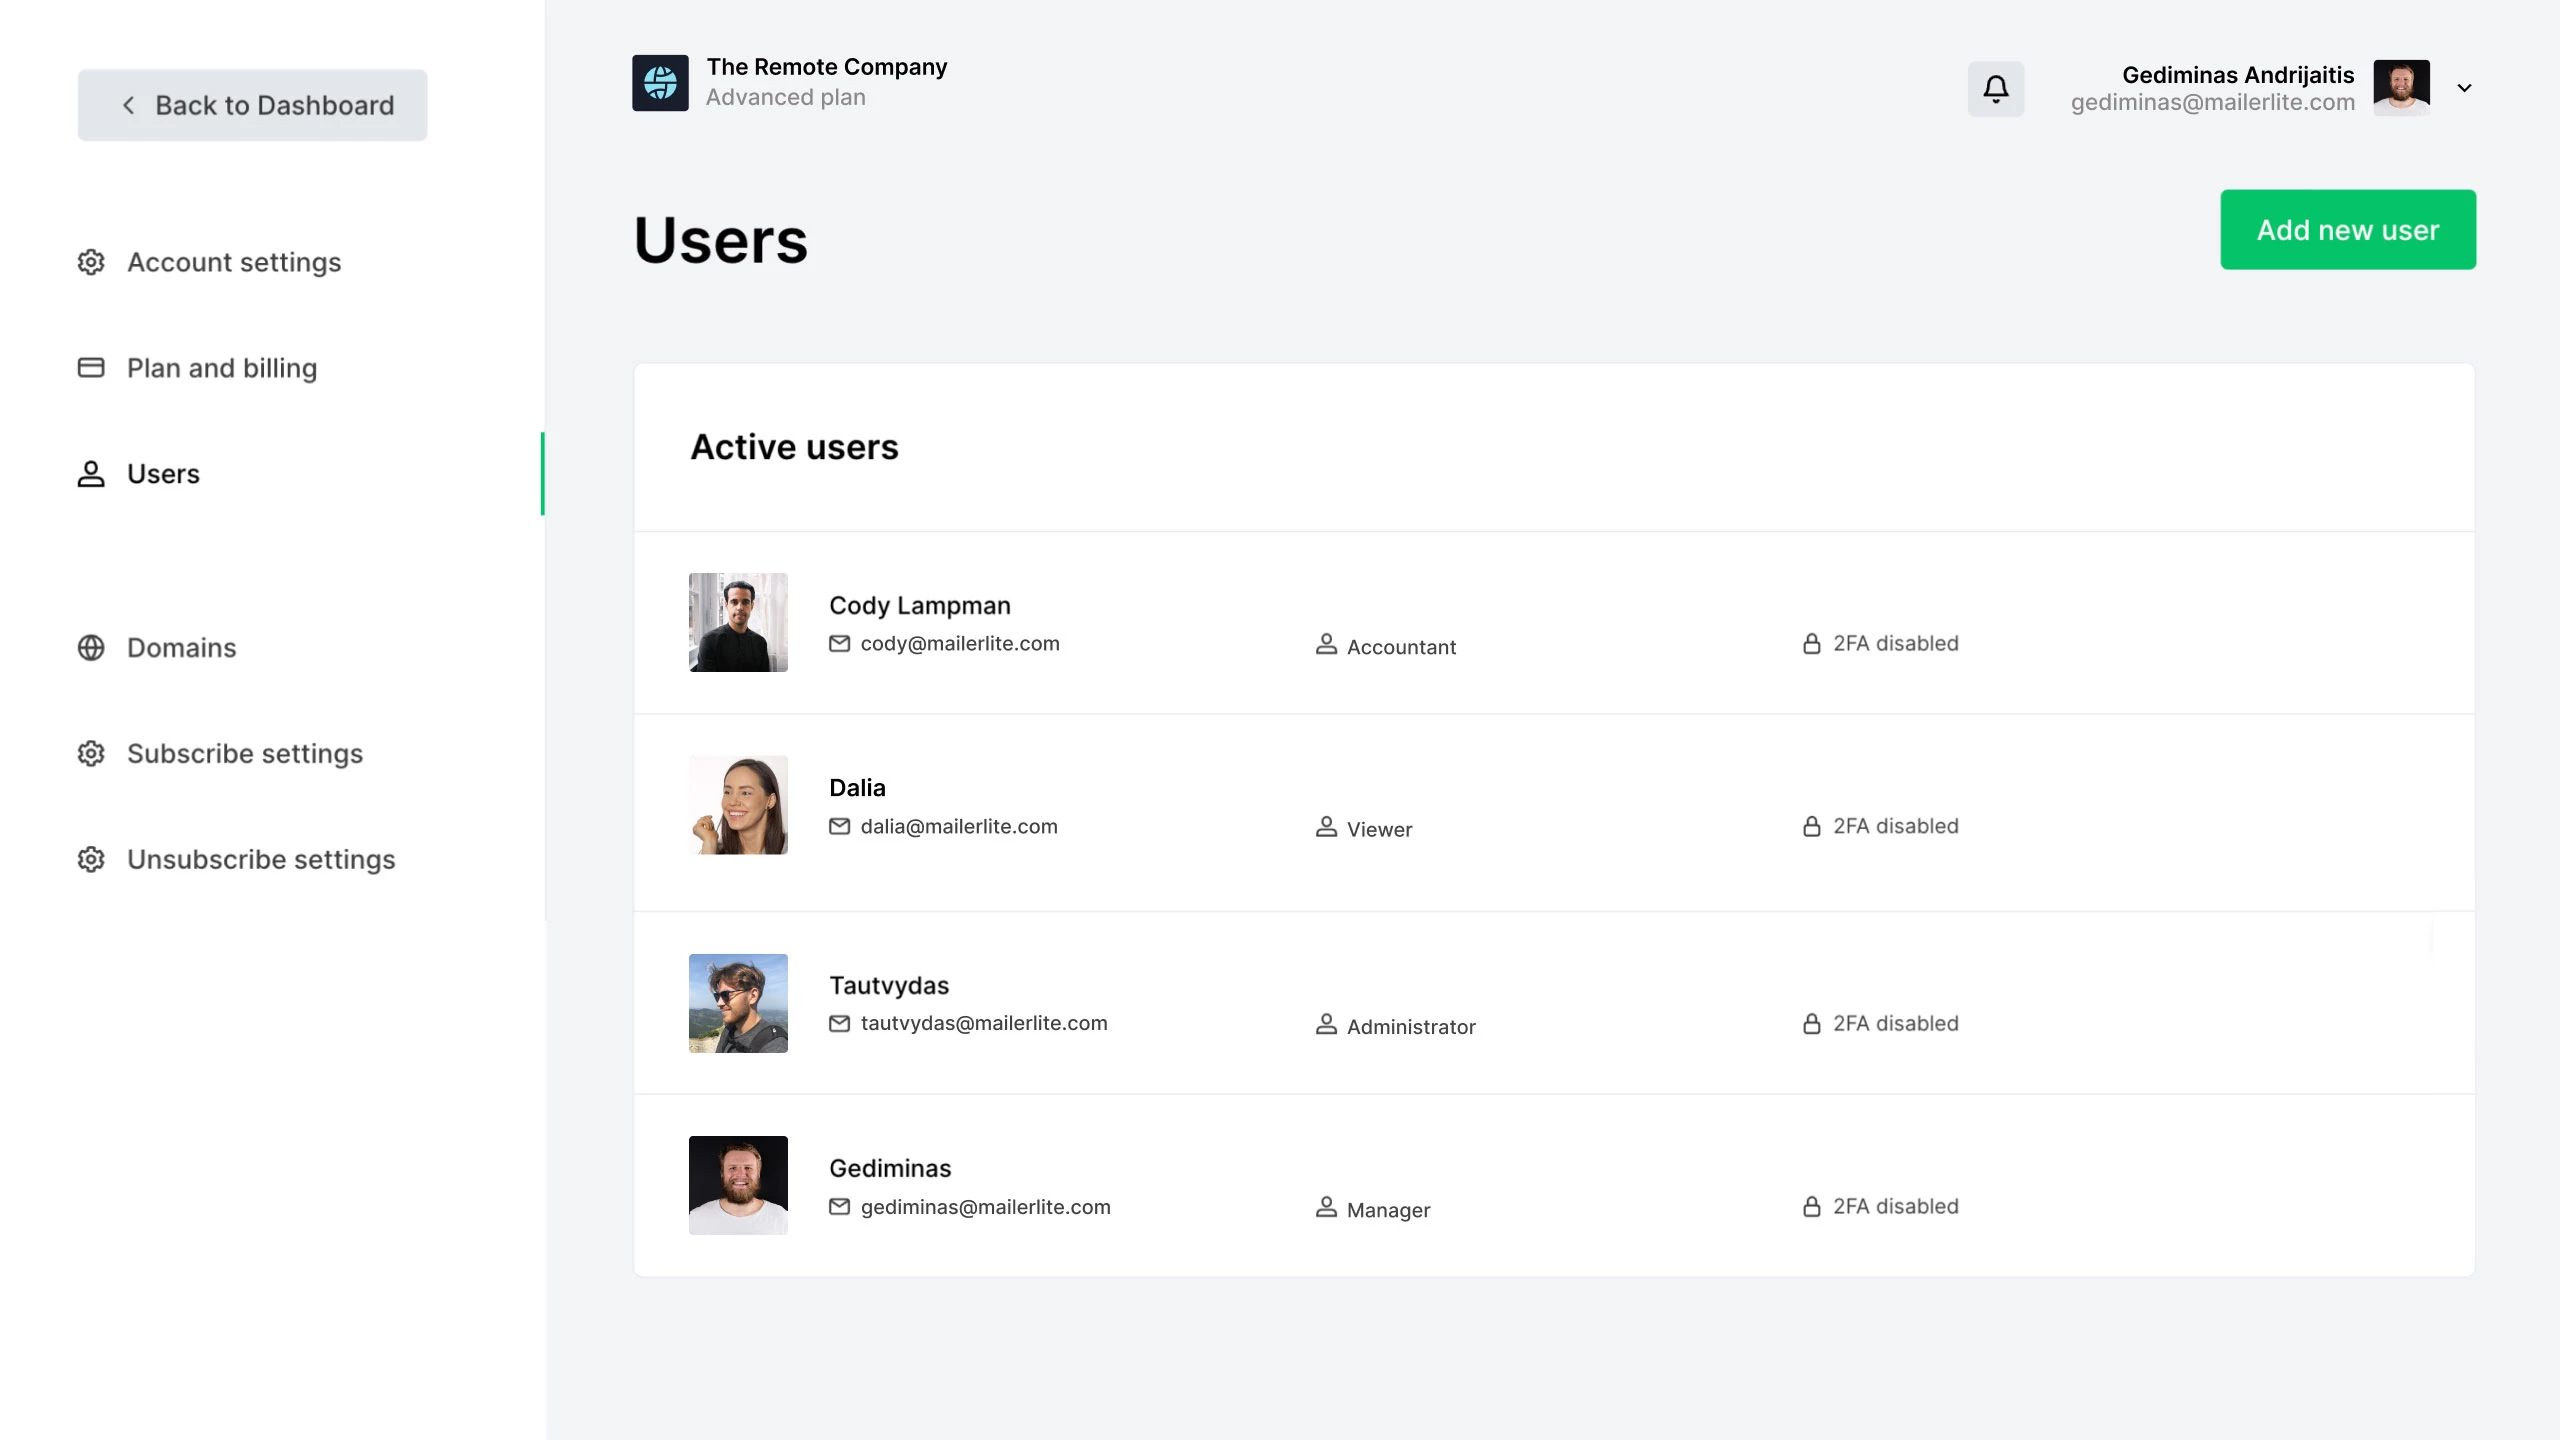Expand the account dropdown chevron
Image resolution: width=2560 pixels, height=1440 pixels.
click(x=2464, y=88)
